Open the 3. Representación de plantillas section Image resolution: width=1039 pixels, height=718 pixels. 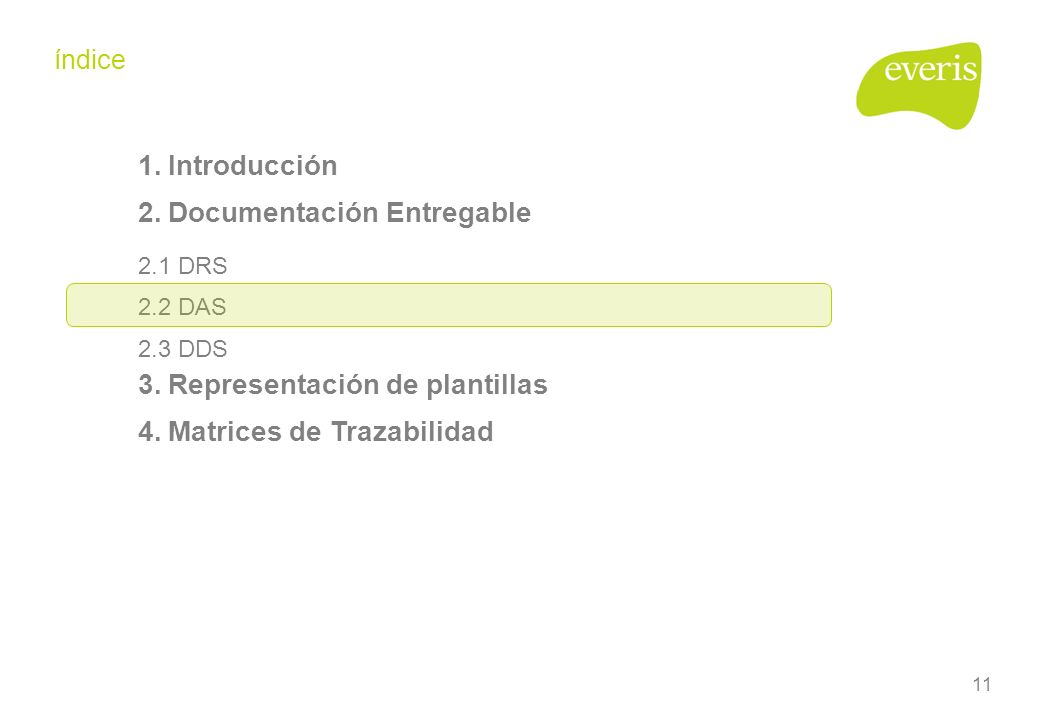[x=343, y=385]
